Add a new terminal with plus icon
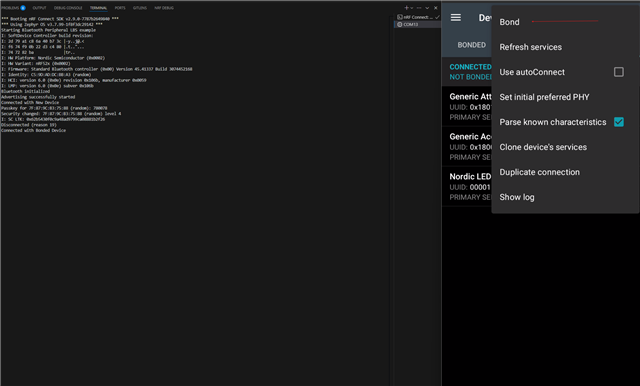This screenshot has height=386, width=640. pyautogui.click(x=406, y=8)
